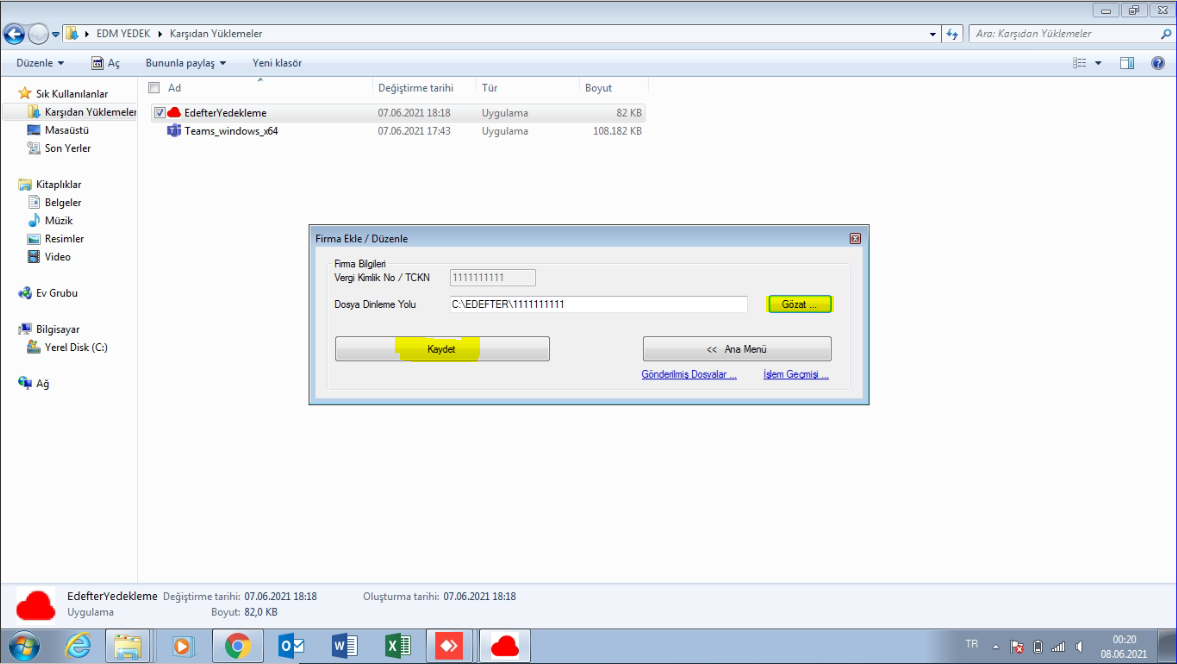Viewport: 1177px width, 664px height.
Task: Click the AnyDesk icon in taskbar
Action: 451,647
